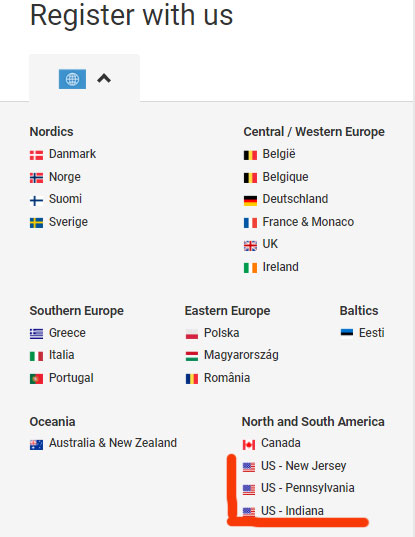Click the Canada flag icon
Screen dimensions: 415x537
coord(249,445)
